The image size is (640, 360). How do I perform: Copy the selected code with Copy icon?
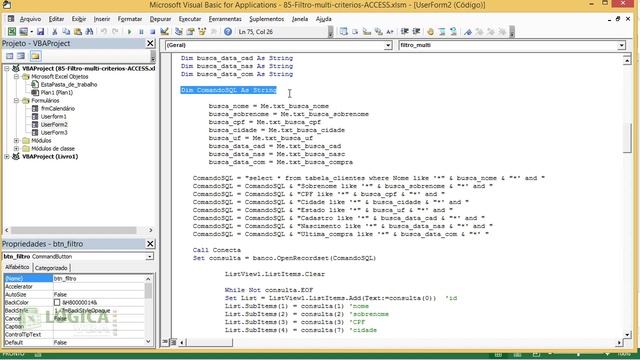tap(66, 32)
